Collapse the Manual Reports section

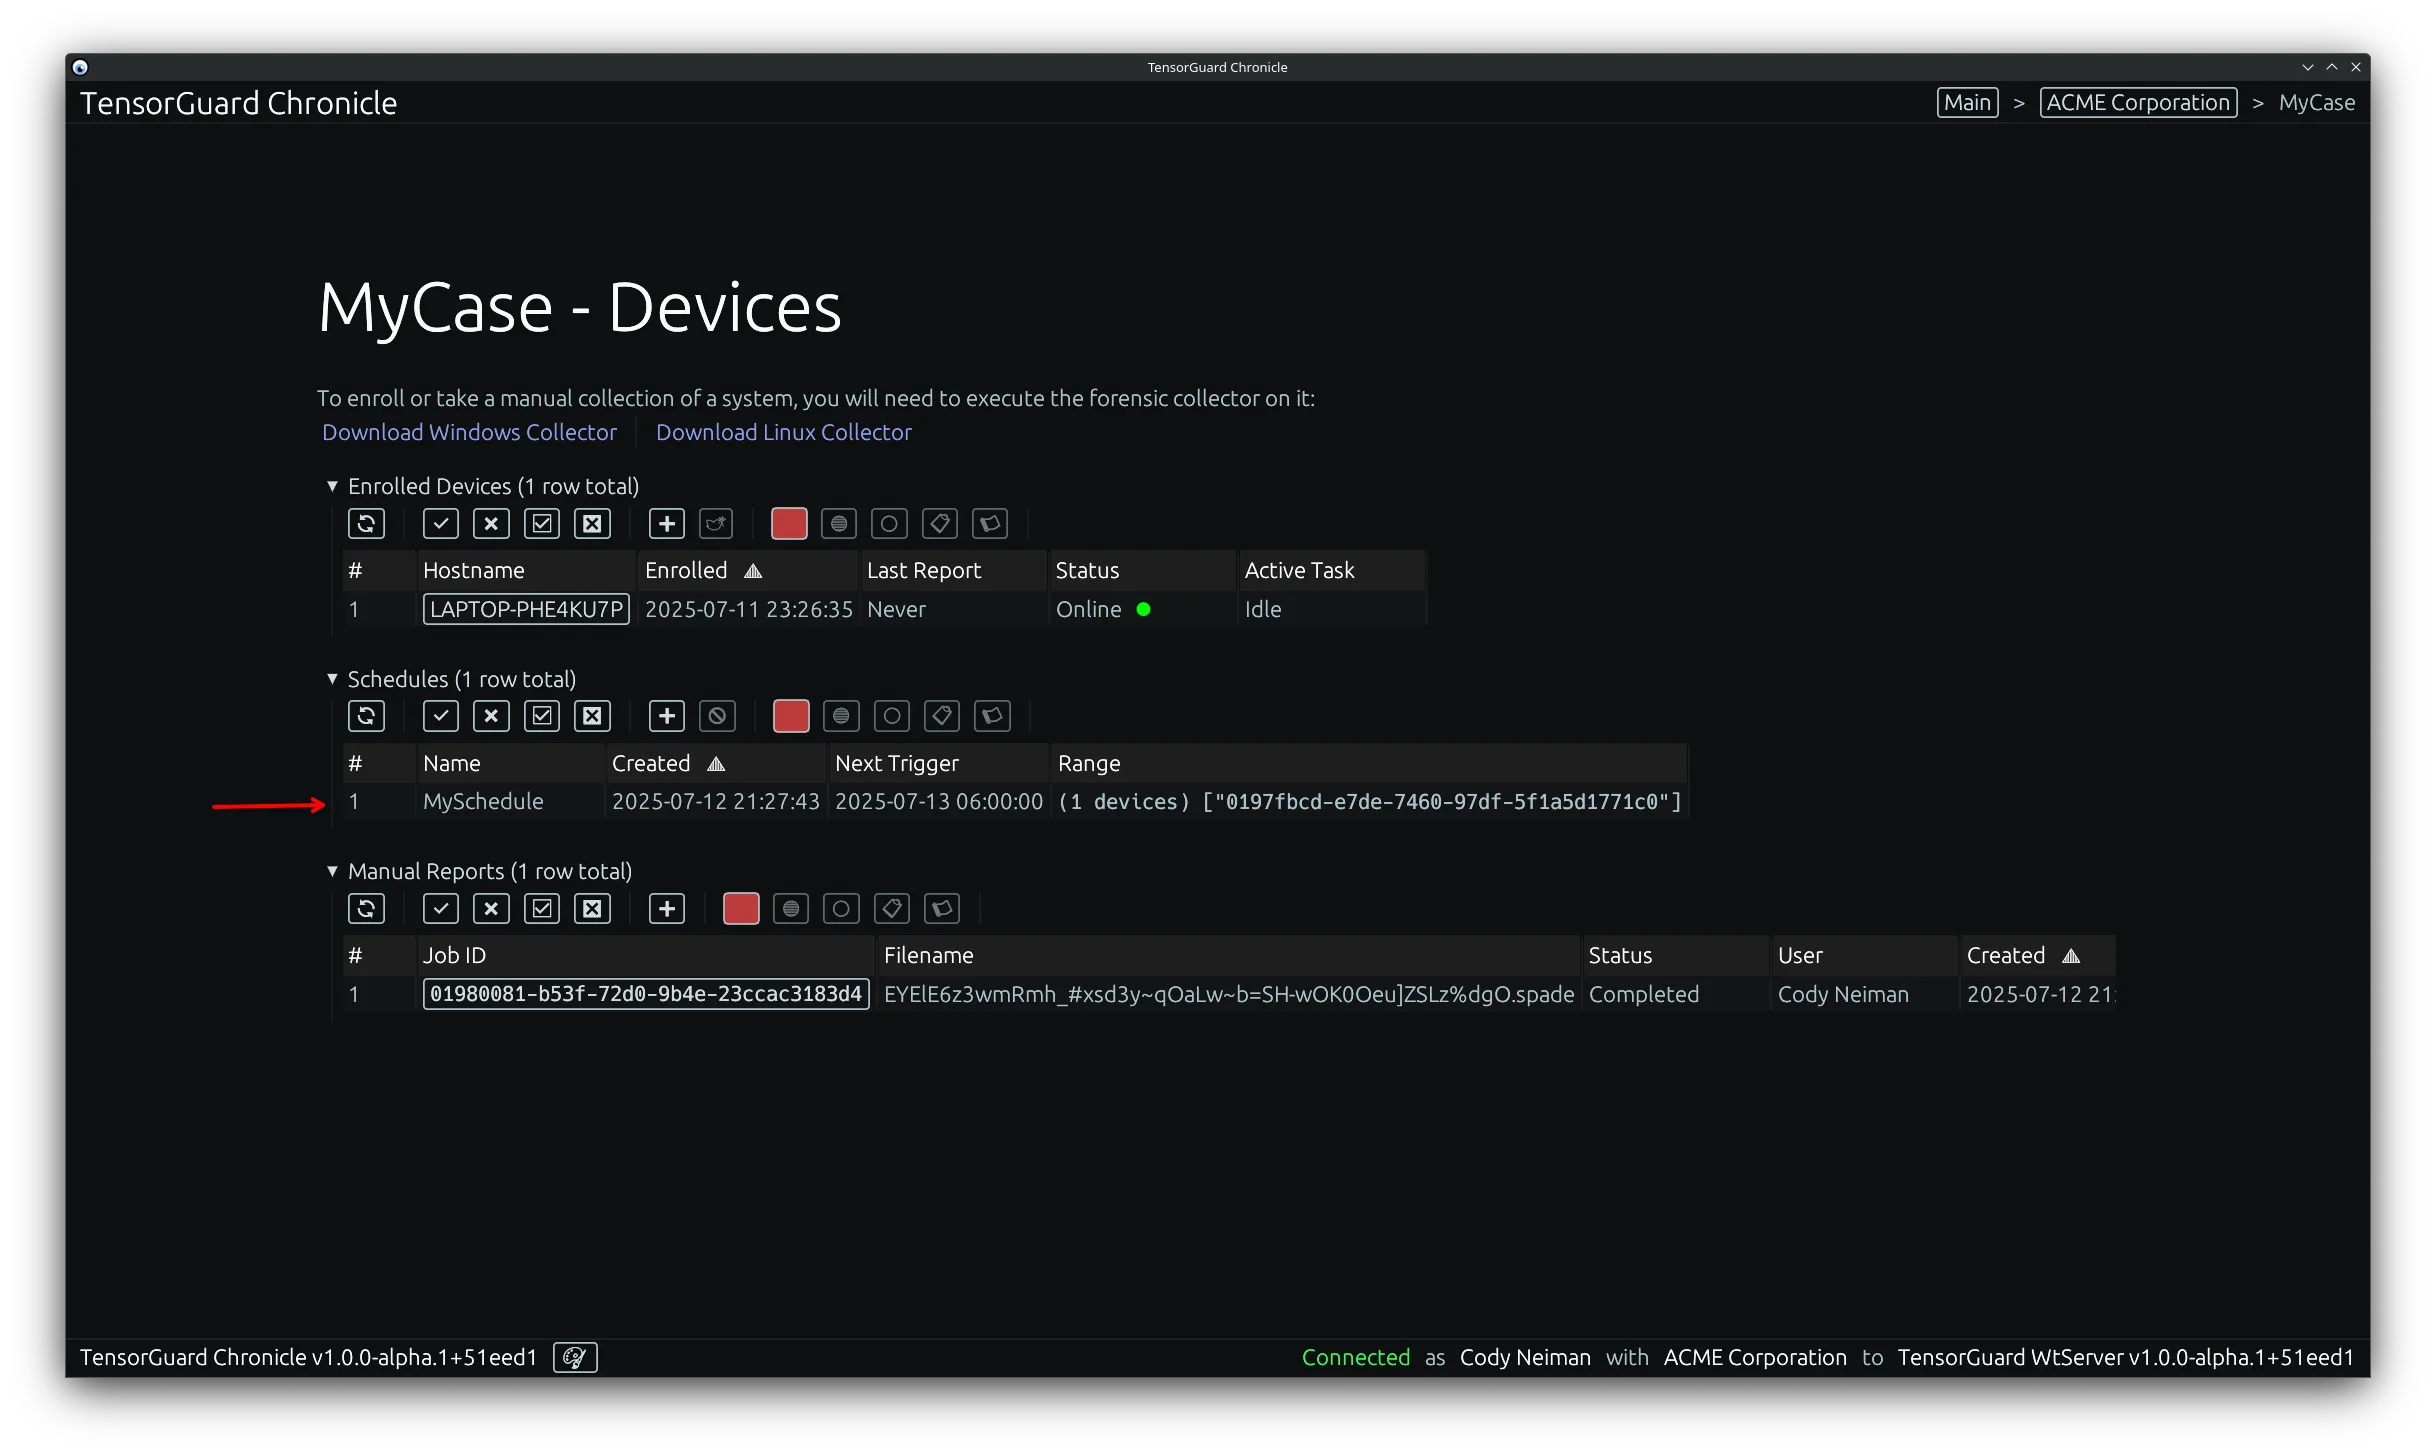click(333, 871)
